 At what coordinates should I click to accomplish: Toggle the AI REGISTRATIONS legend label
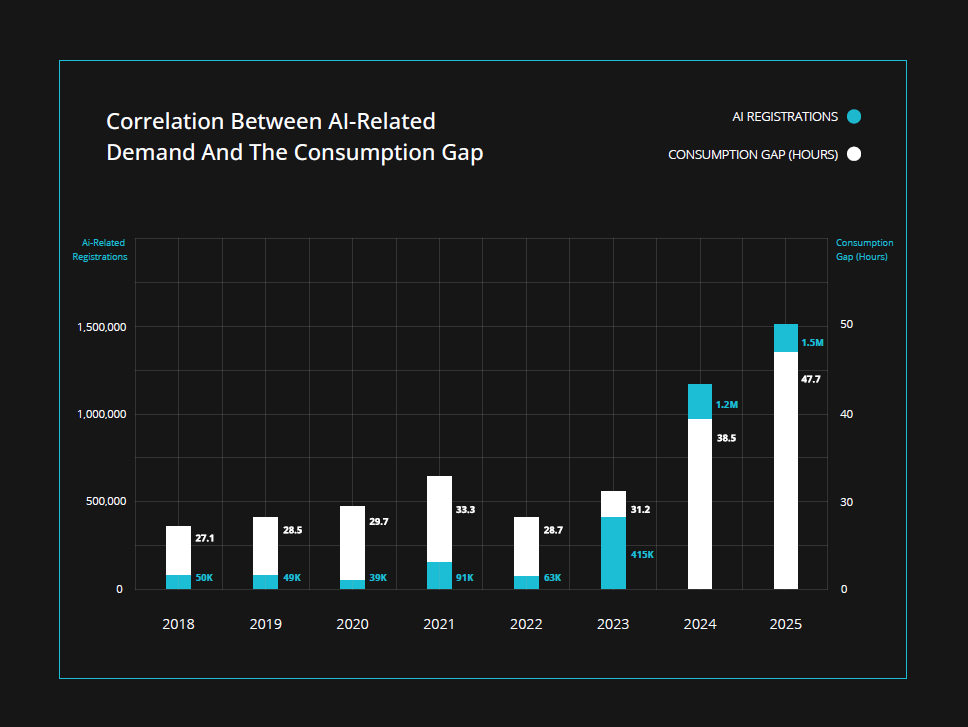tap(784, 117)
